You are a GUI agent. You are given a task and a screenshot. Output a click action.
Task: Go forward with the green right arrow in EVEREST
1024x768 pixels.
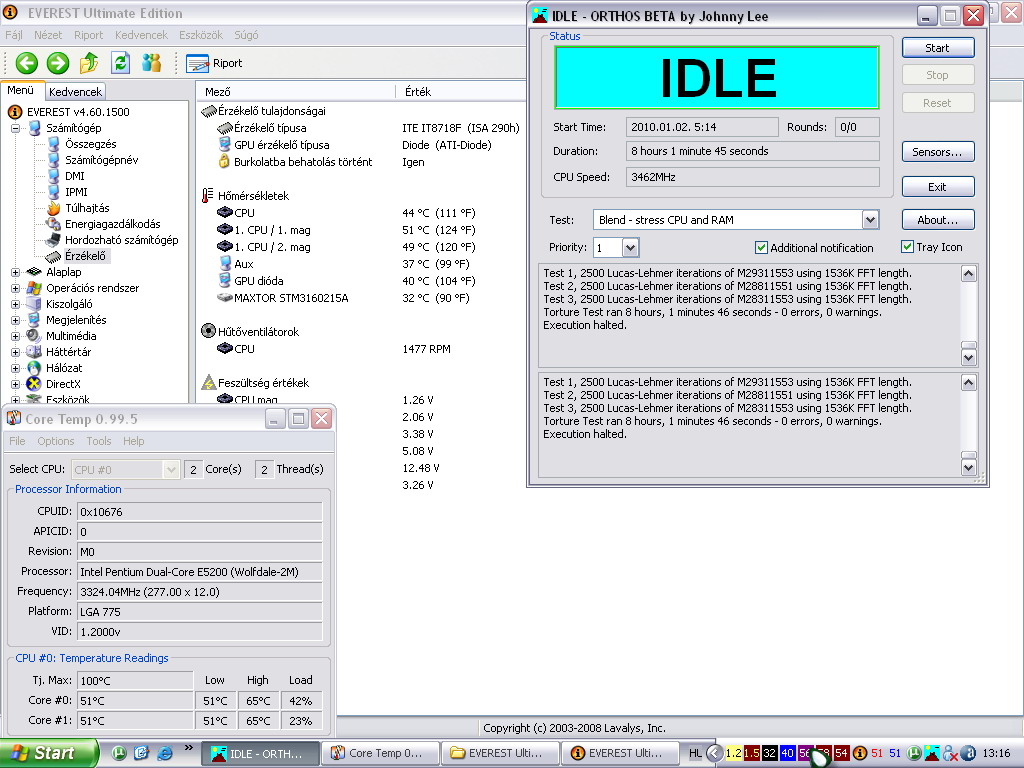(58, 63)
